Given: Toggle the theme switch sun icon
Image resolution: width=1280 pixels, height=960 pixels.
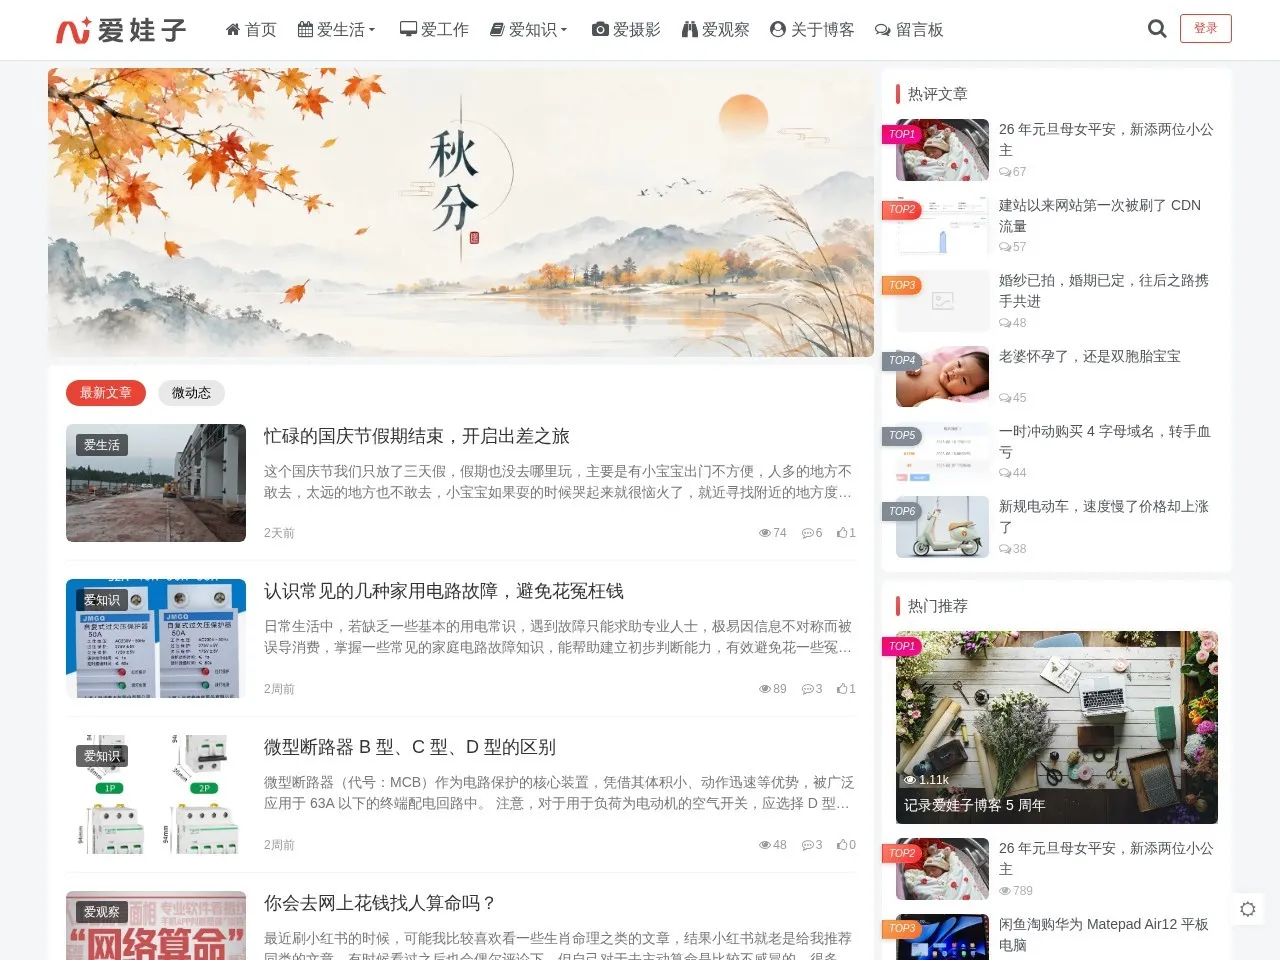Looking at the screenshot, I should click(x=1247, y=909).
